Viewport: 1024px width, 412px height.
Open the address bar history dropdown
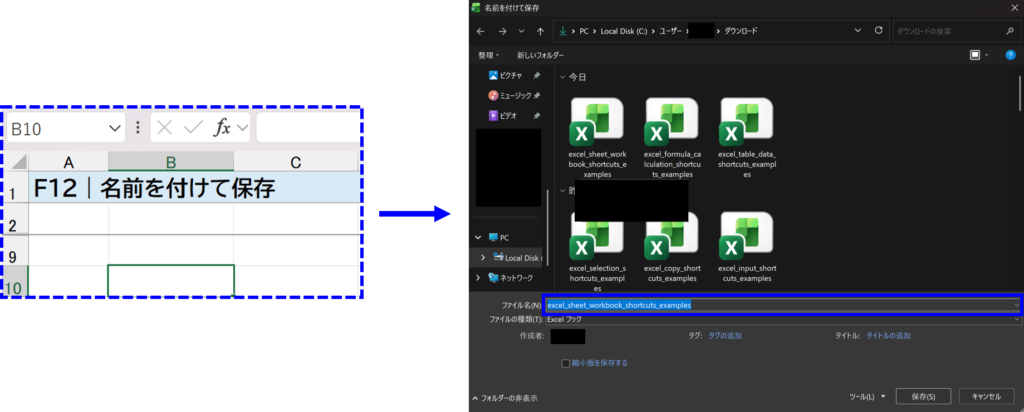tap(857, 30)
